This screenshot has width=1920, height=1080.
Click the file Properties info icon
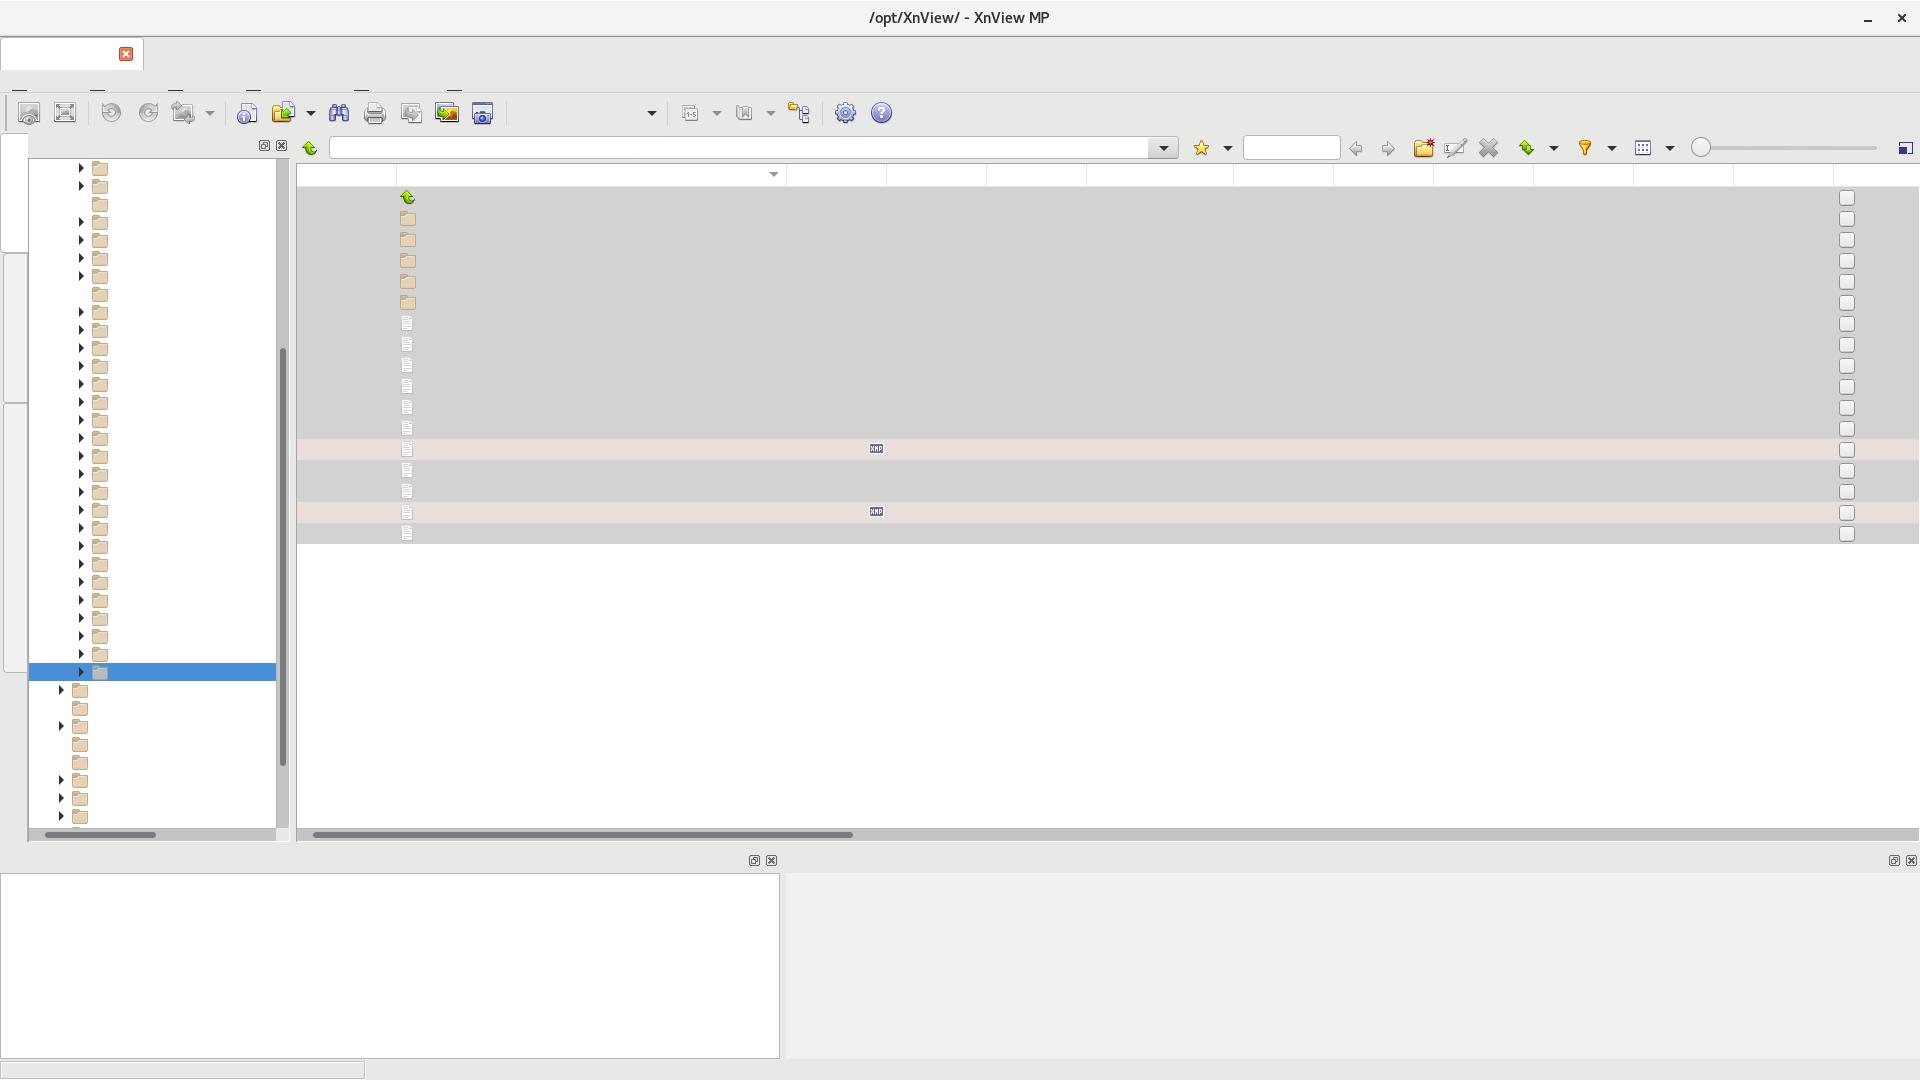click(x=247, y=113)
